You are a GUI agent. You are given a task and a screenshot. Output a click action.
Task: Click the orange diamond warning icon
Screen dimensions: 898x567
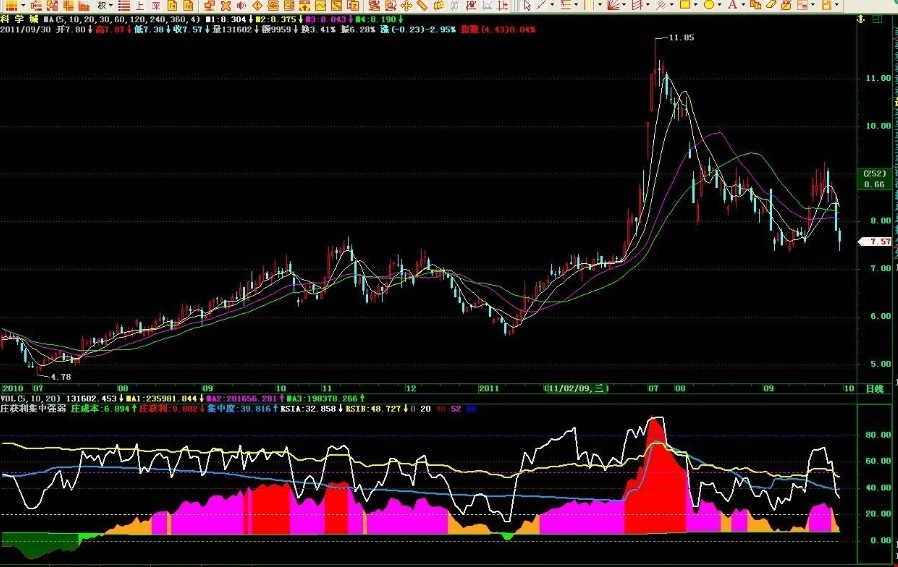click(x=257, y=6)
